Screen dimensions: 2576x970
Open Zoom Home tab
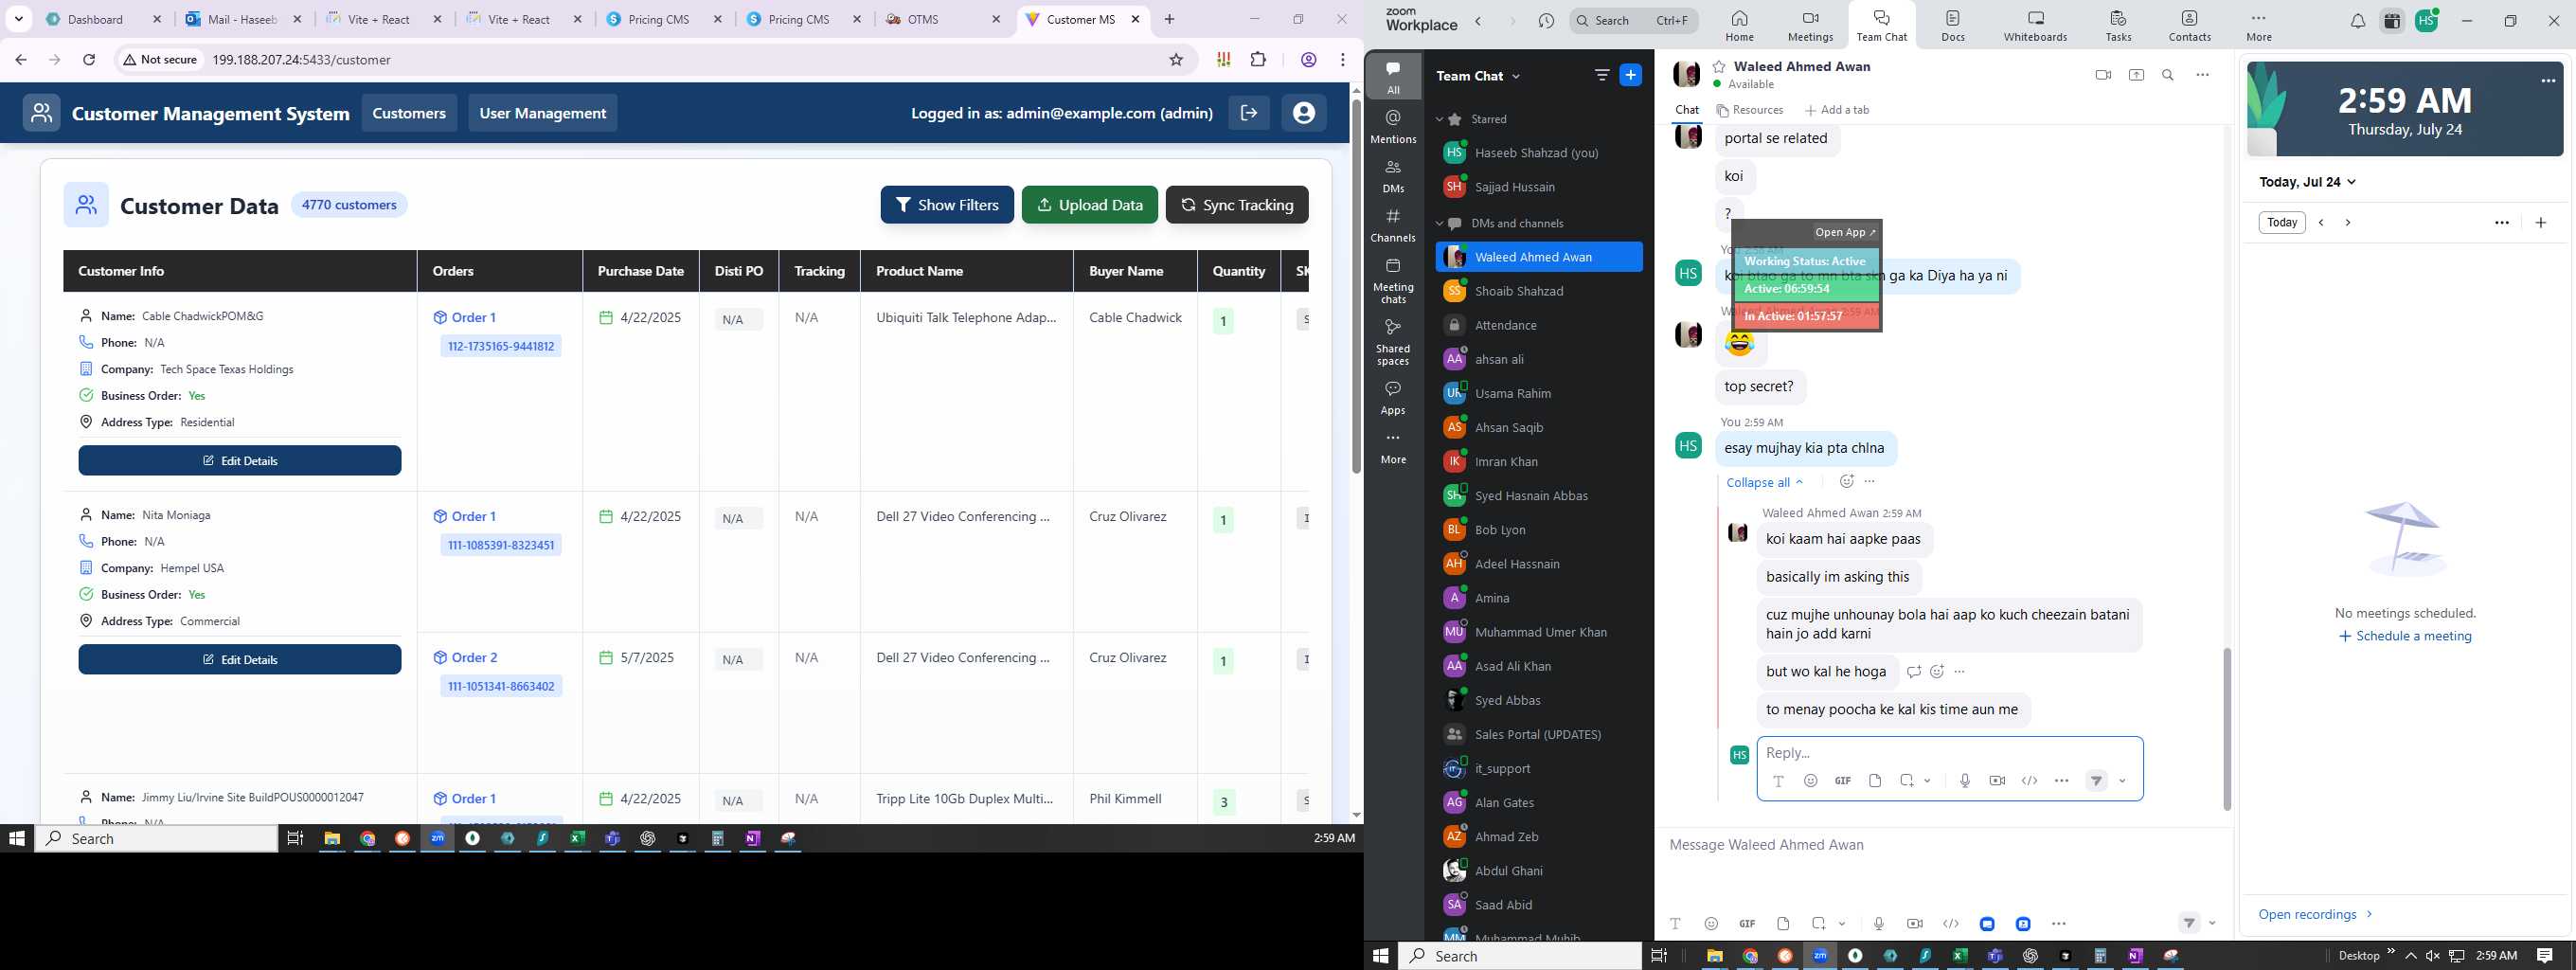point(1739,25)
